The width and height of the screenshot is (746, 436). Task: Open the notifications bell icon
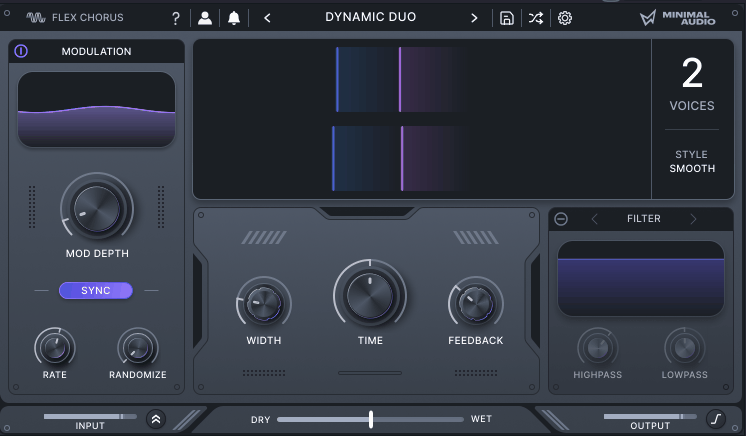click(234, 18)
